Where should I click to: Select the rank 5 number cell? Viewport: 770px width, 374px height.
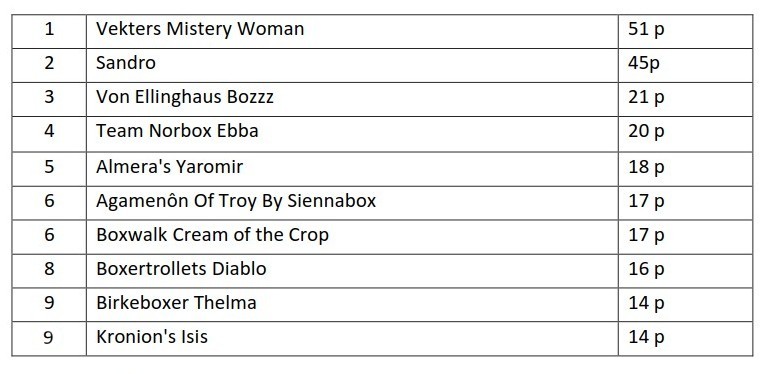(49, 169)
